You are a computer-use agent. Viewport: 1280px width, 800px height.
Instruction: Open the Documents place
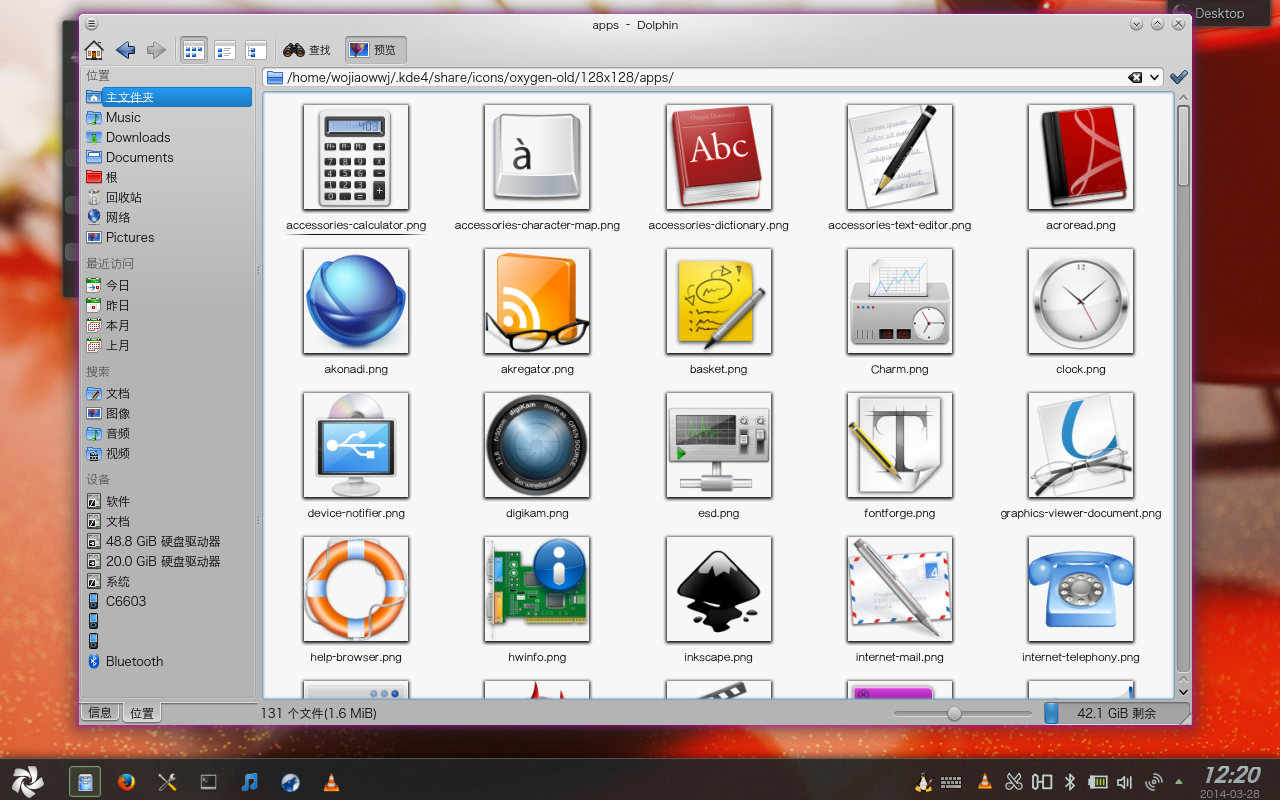click(168, 157)
